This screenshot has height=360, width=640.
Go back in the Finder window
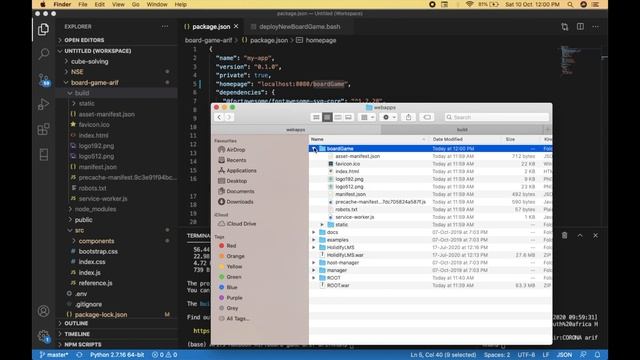[219, 118]
